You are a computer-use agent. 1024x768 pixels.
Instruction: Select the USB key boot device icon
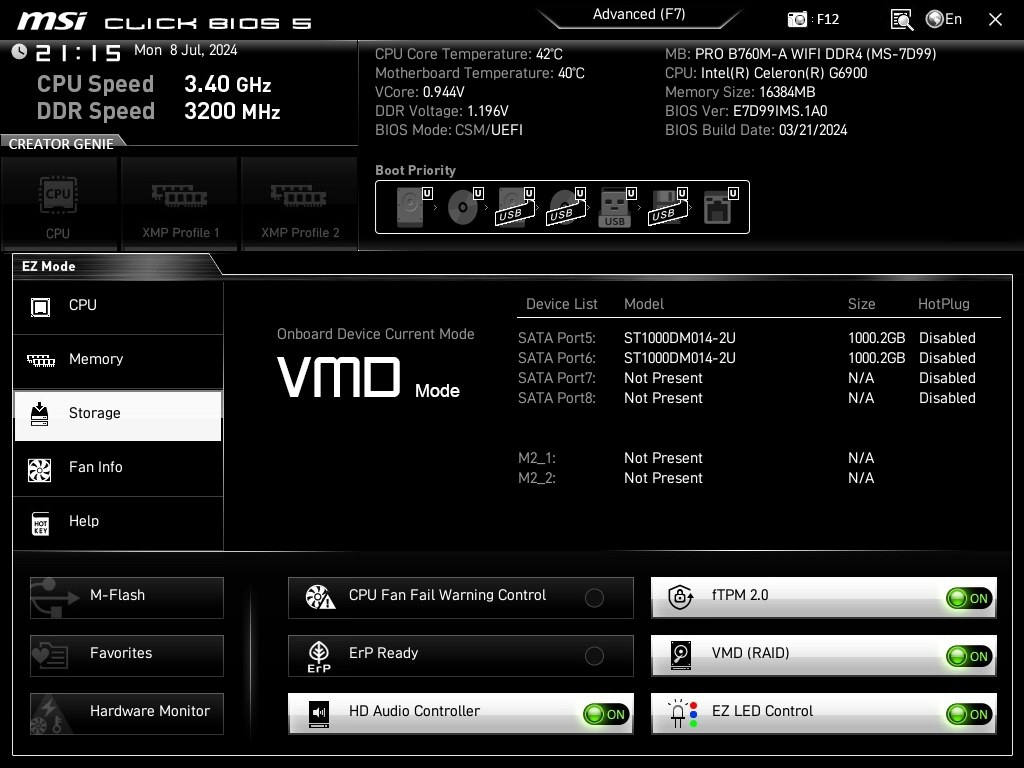coord(616,207)
